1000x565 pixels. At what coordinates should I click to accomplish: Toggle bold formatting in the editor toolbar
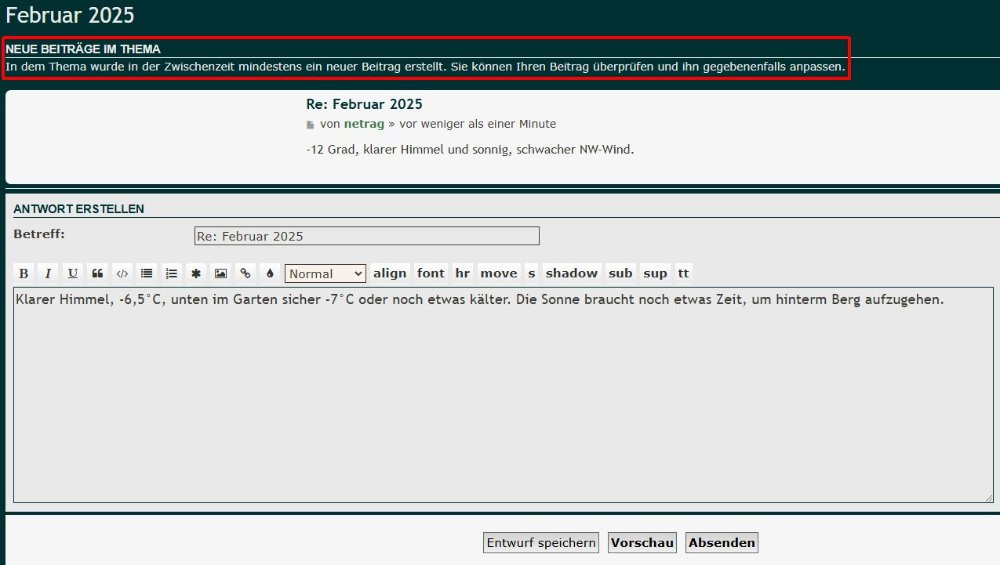click(x=23, y=273)
